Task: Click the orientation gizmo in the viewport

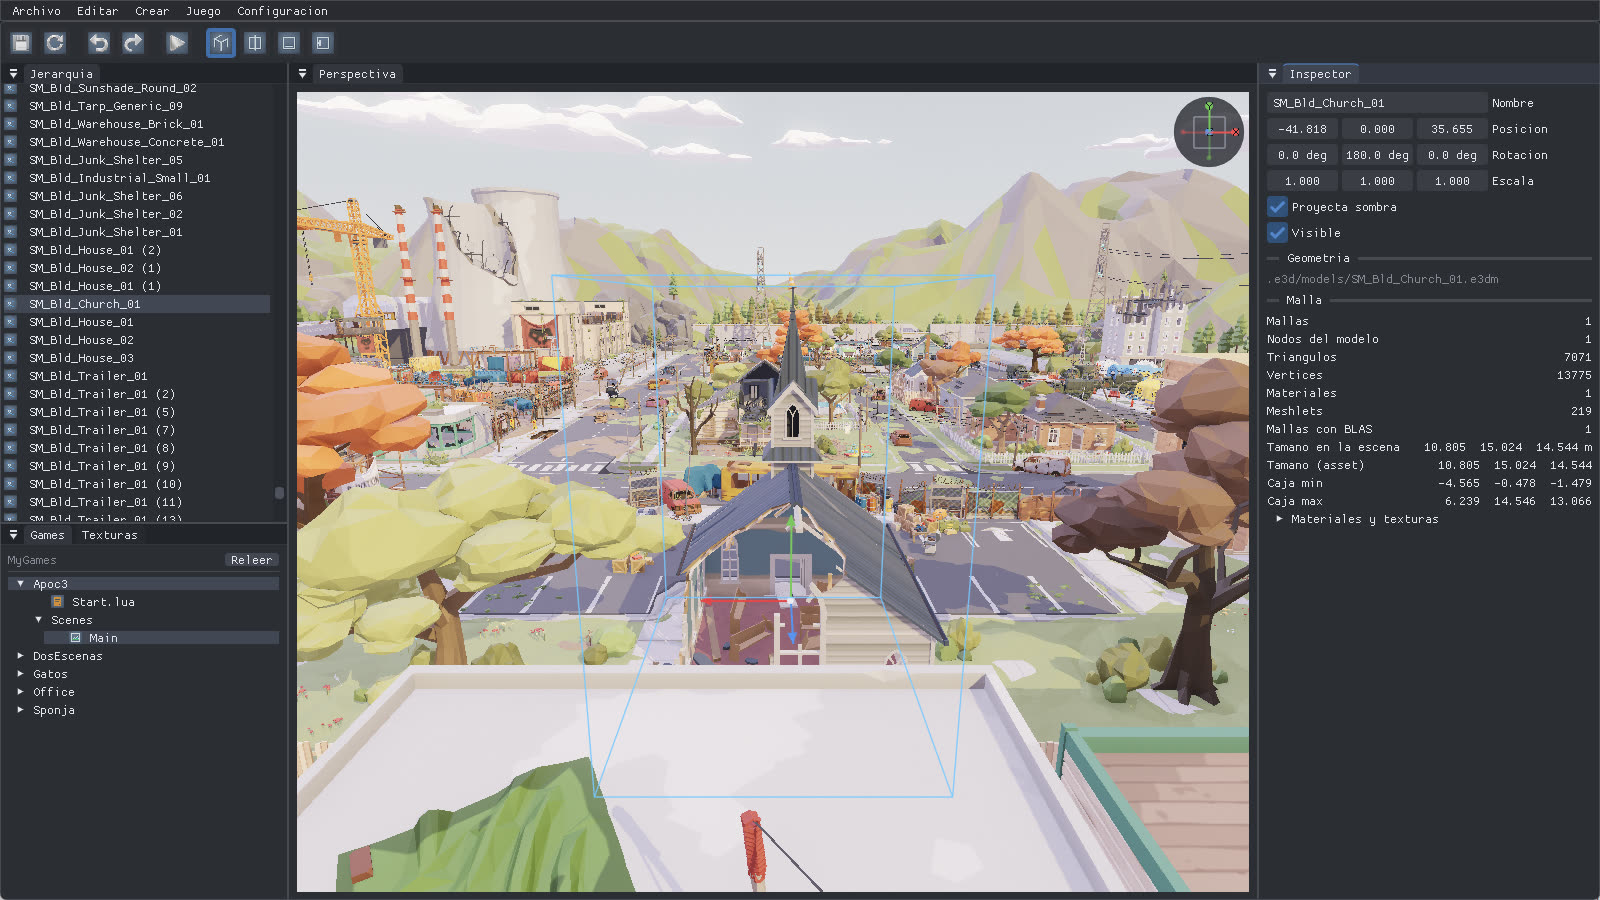Action: coord(1209,131)
